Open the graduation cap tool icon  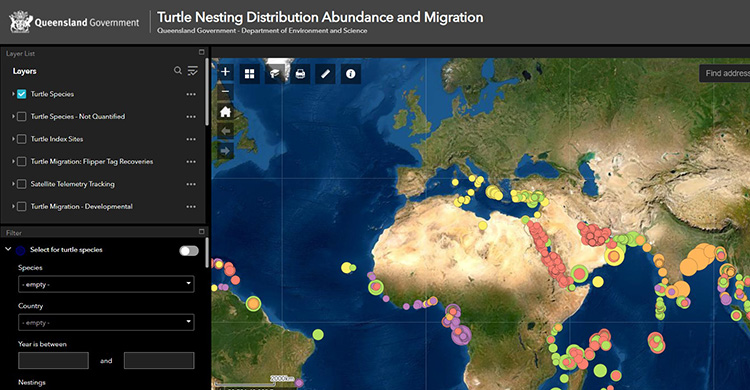point(275,74)
